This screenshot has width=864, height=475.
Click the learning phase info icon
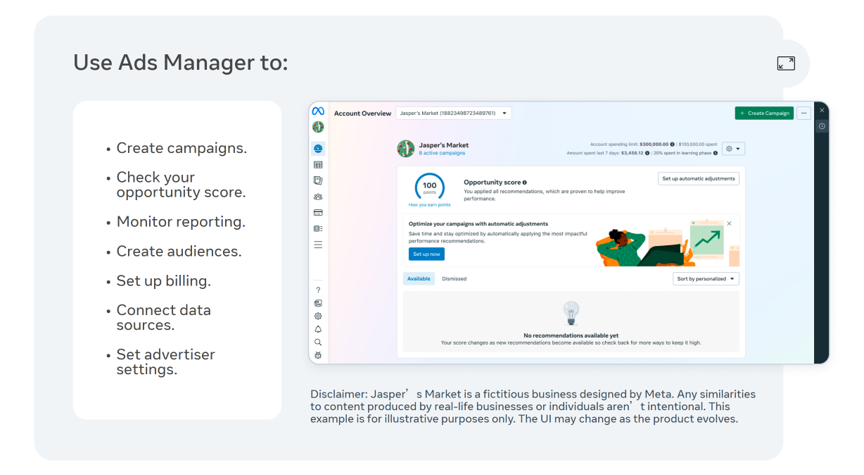(715, 153)
